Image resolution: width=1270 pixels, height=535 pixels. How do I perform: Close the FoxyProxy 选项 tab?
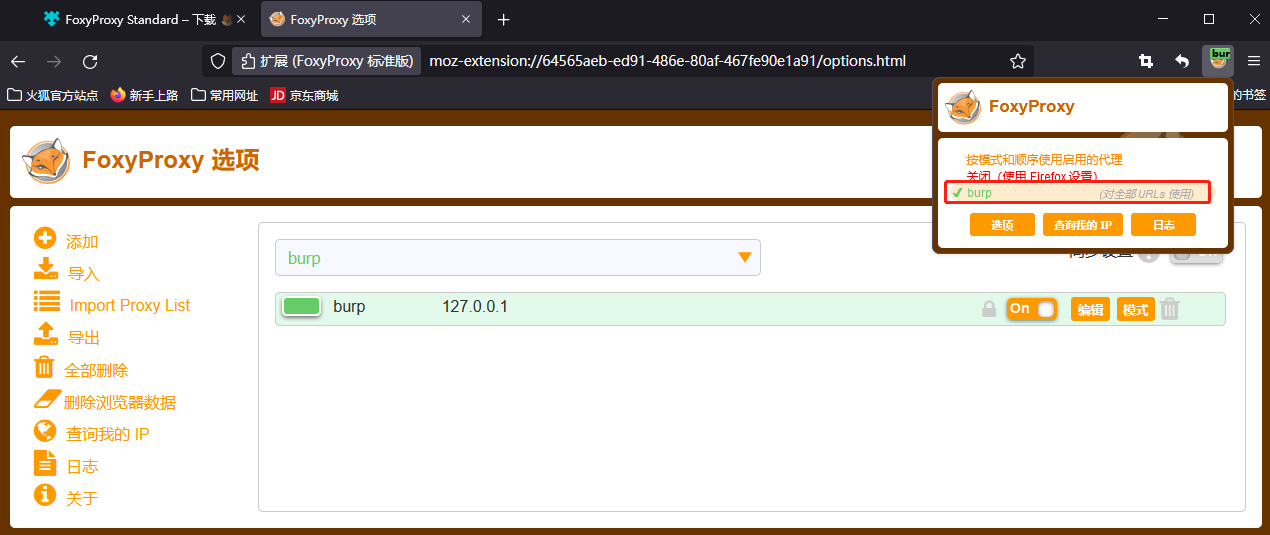pos(465,20)
